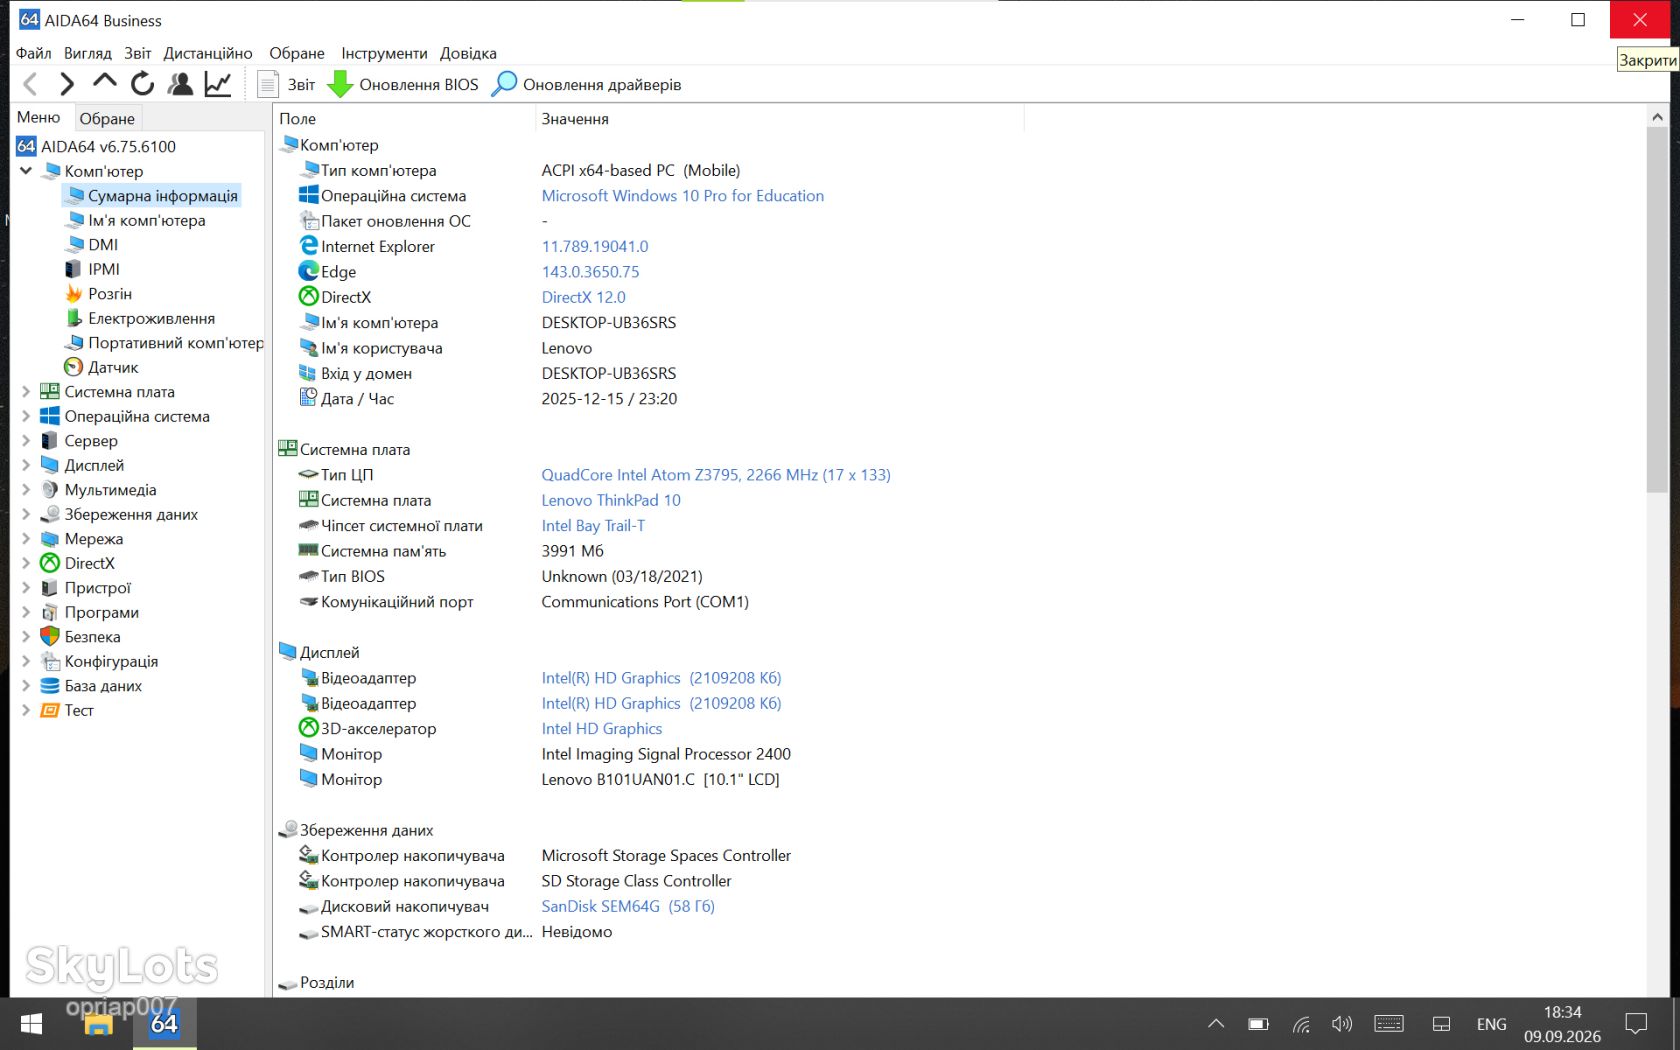Click the Поле column header
The width and height of the screenshot is (1680, 1050).
pos(405,119)
